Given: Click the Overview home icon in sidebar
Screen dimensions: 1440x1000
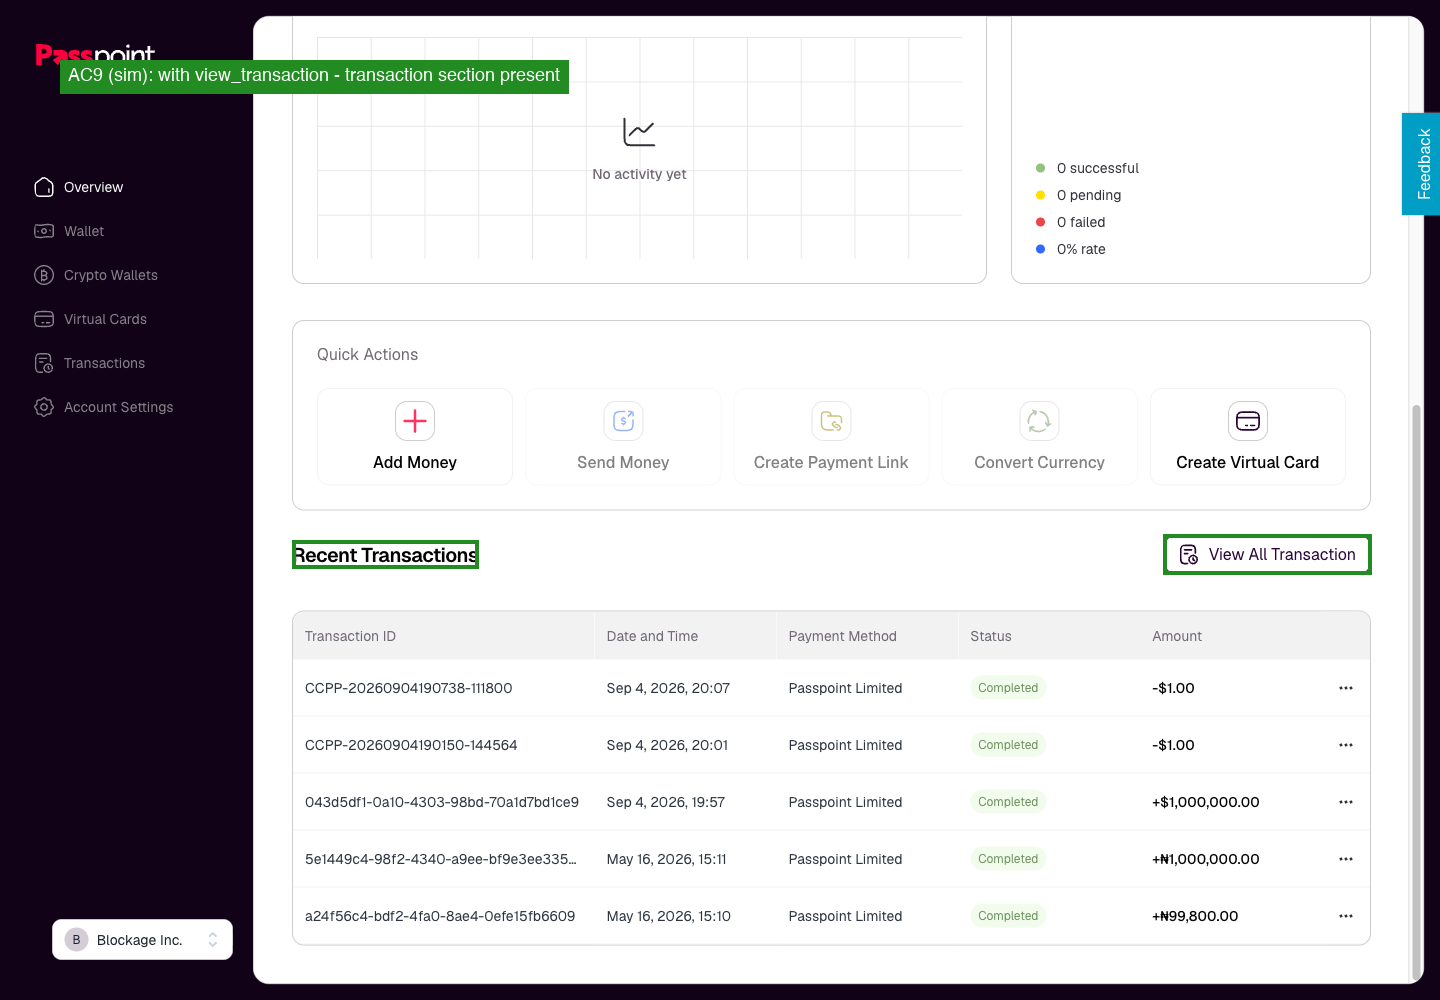Looking at the screenshot, I should point(44,187).
